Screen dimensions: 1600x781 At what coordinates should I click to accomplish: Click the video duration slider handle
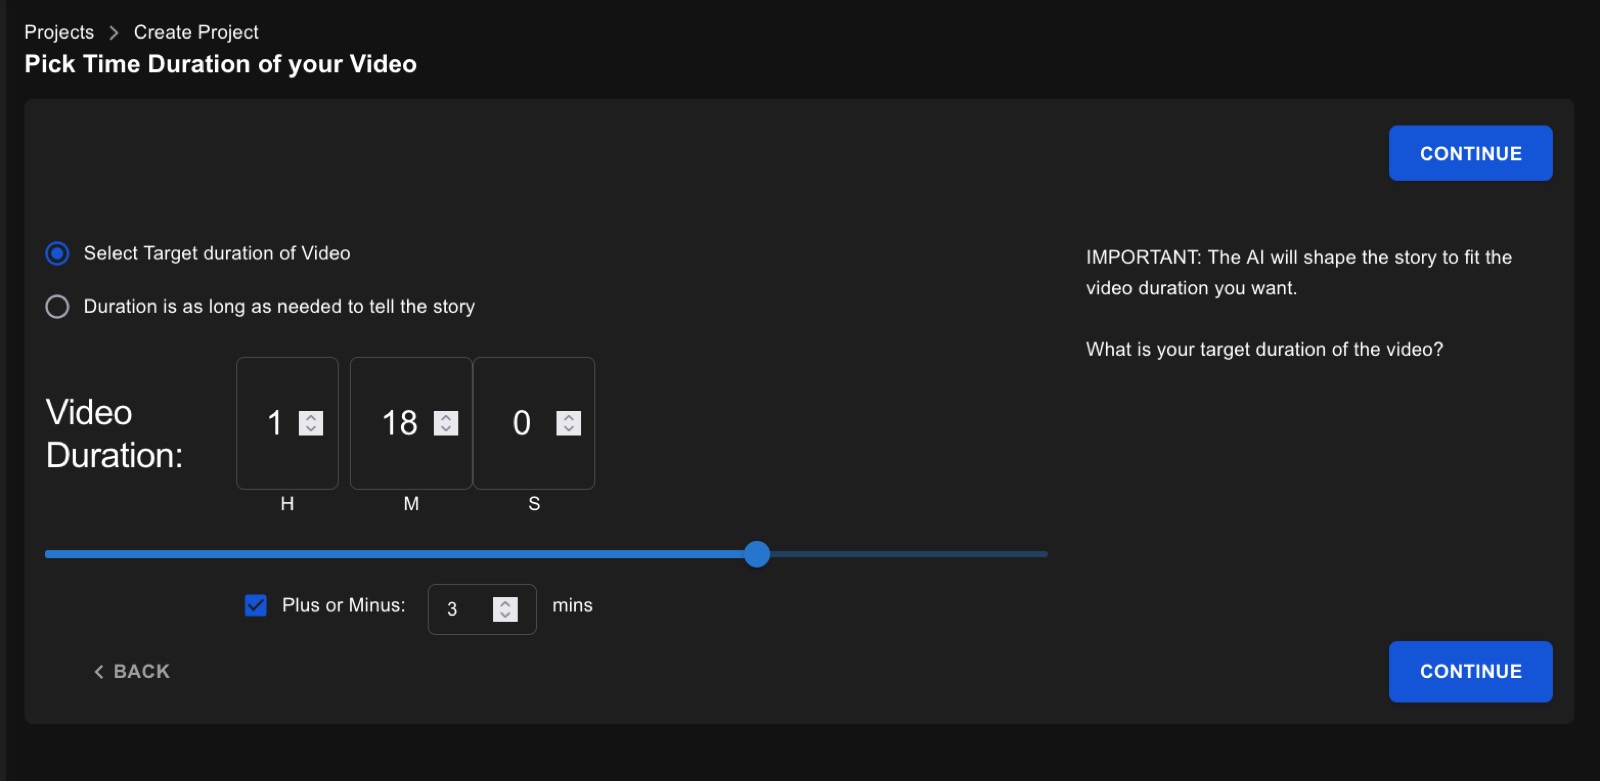tap(757, 554)
